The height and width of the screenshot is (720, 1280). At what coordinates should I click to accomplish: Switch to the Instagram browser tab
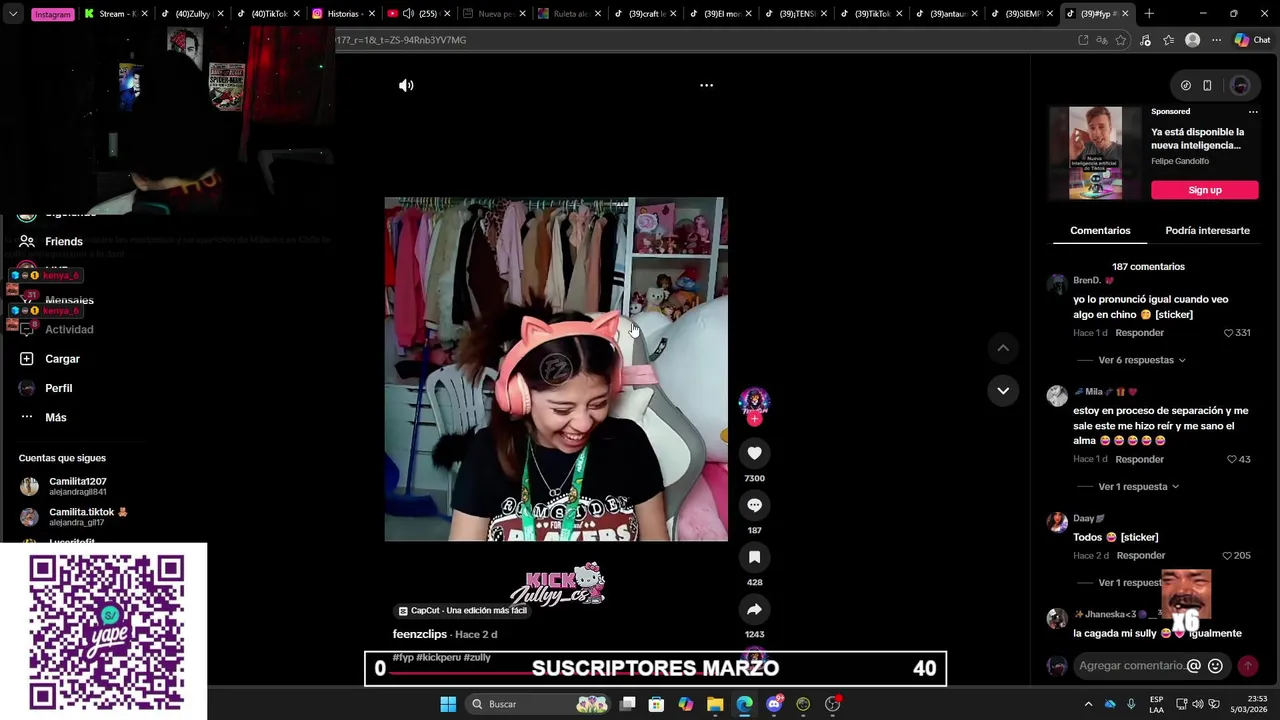tap(52, 14)
